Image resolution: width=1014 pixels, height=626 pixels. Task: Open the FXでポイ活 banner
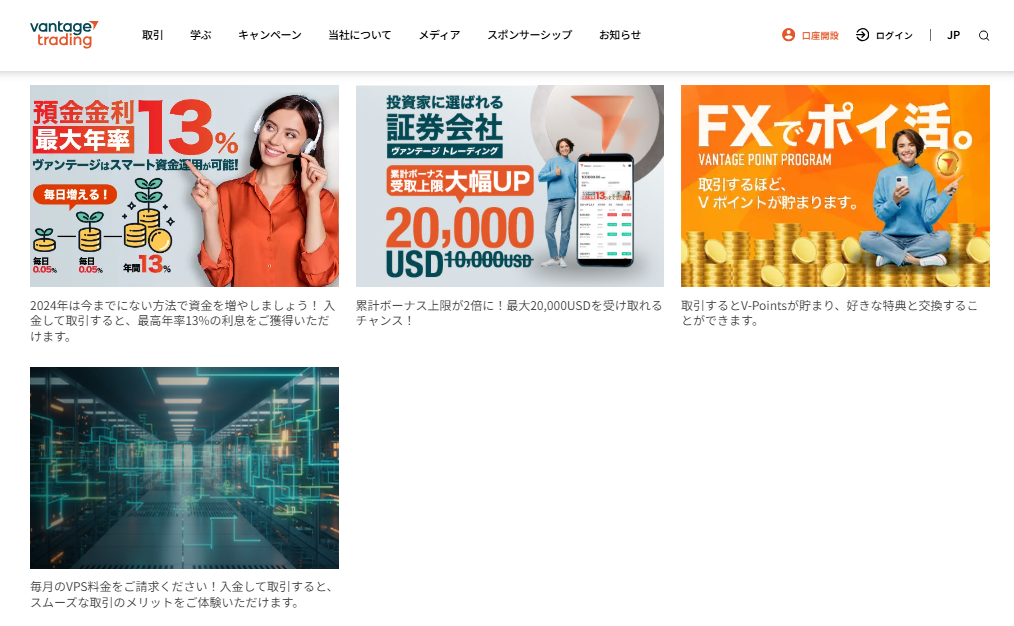coord(835,186)
